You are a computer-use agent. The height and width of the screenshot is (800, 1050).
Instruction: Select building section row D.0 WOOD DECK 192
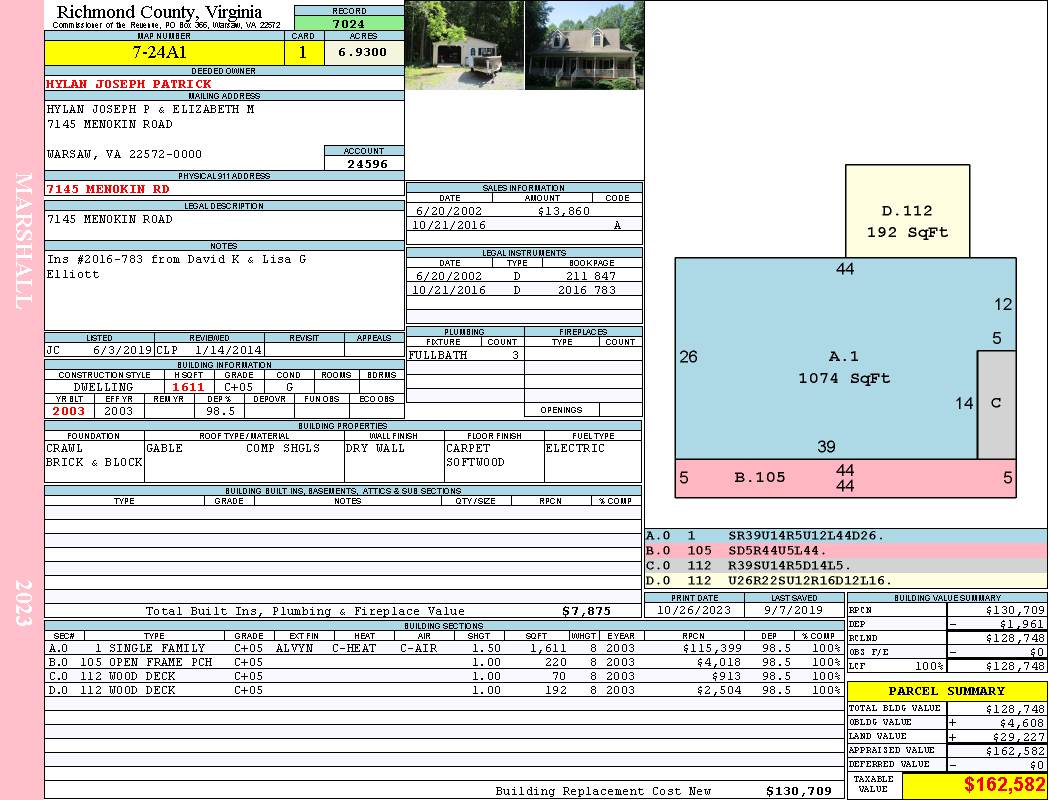click(444, 691)
